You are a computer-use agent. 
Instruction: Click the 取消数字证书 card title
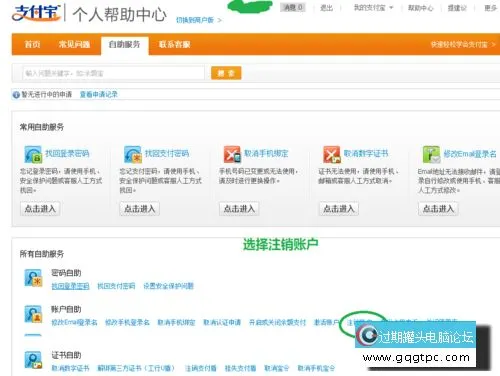coord(366,153)
